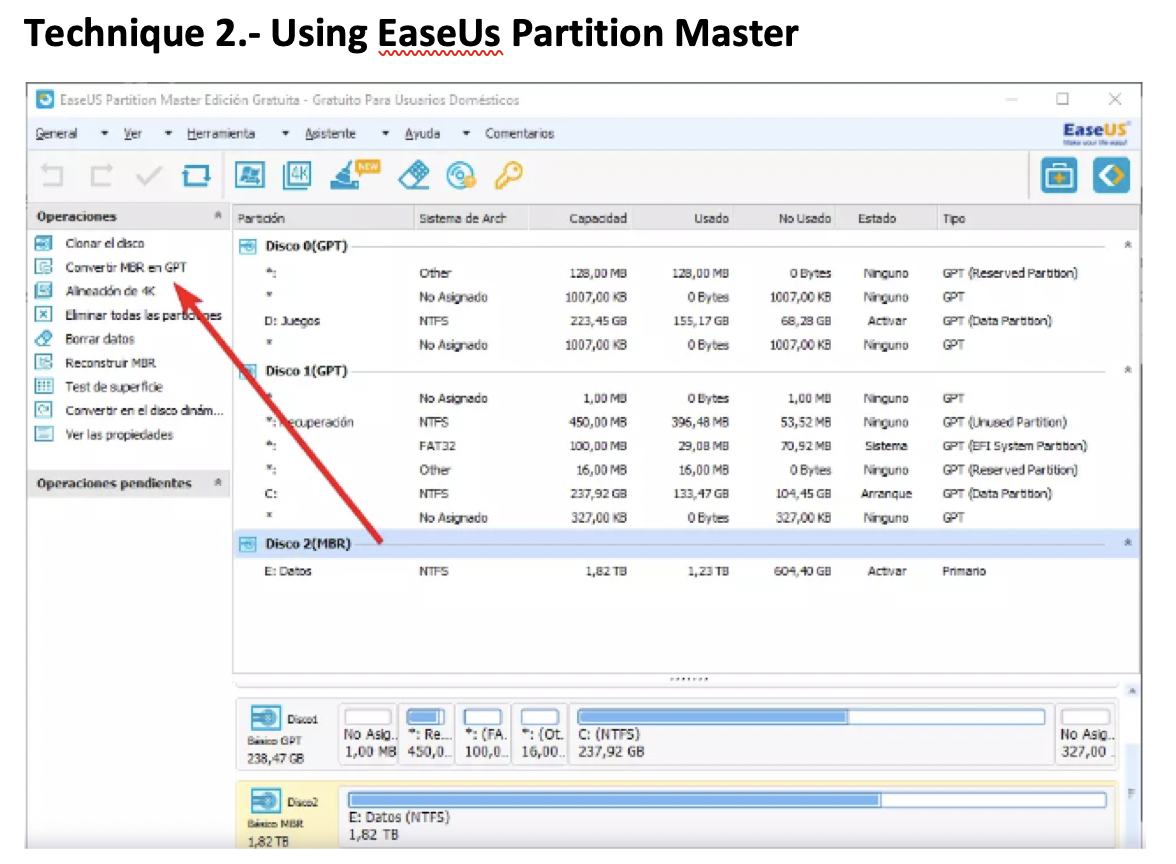Open the 4K alignment toolbar icon
Viewport: 1176px width, 864px height.
click(297, 176)
